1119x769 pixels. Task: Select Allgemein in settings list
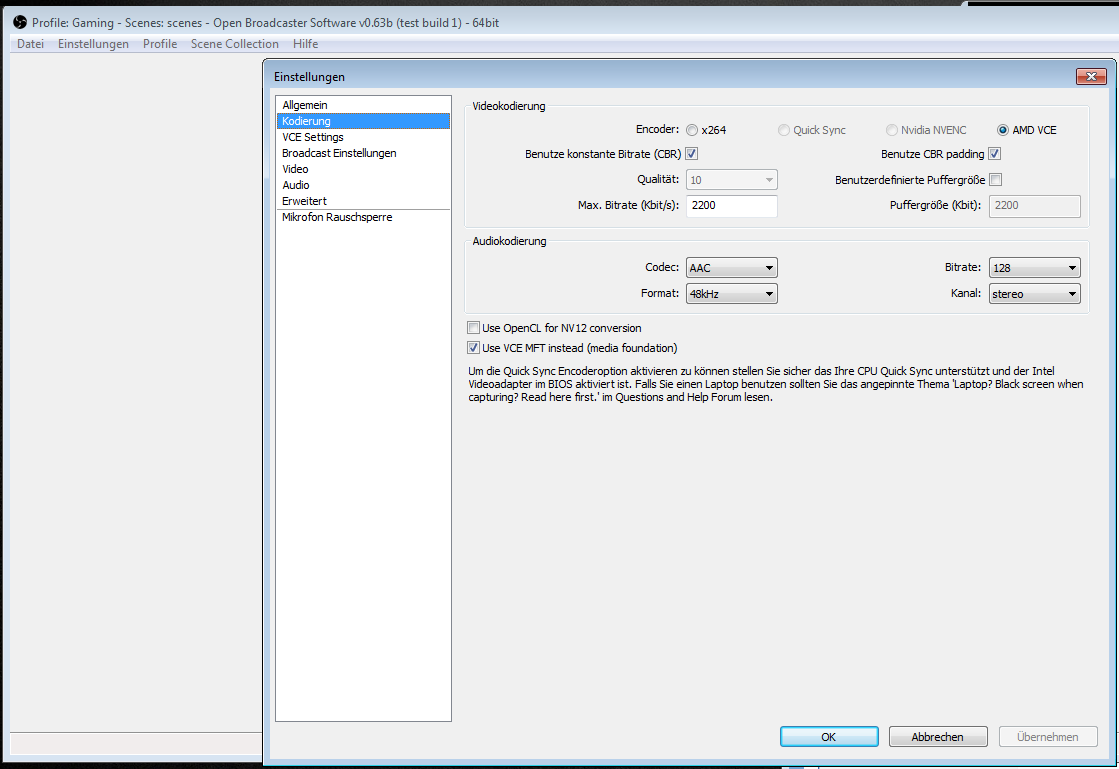(363, 105)
